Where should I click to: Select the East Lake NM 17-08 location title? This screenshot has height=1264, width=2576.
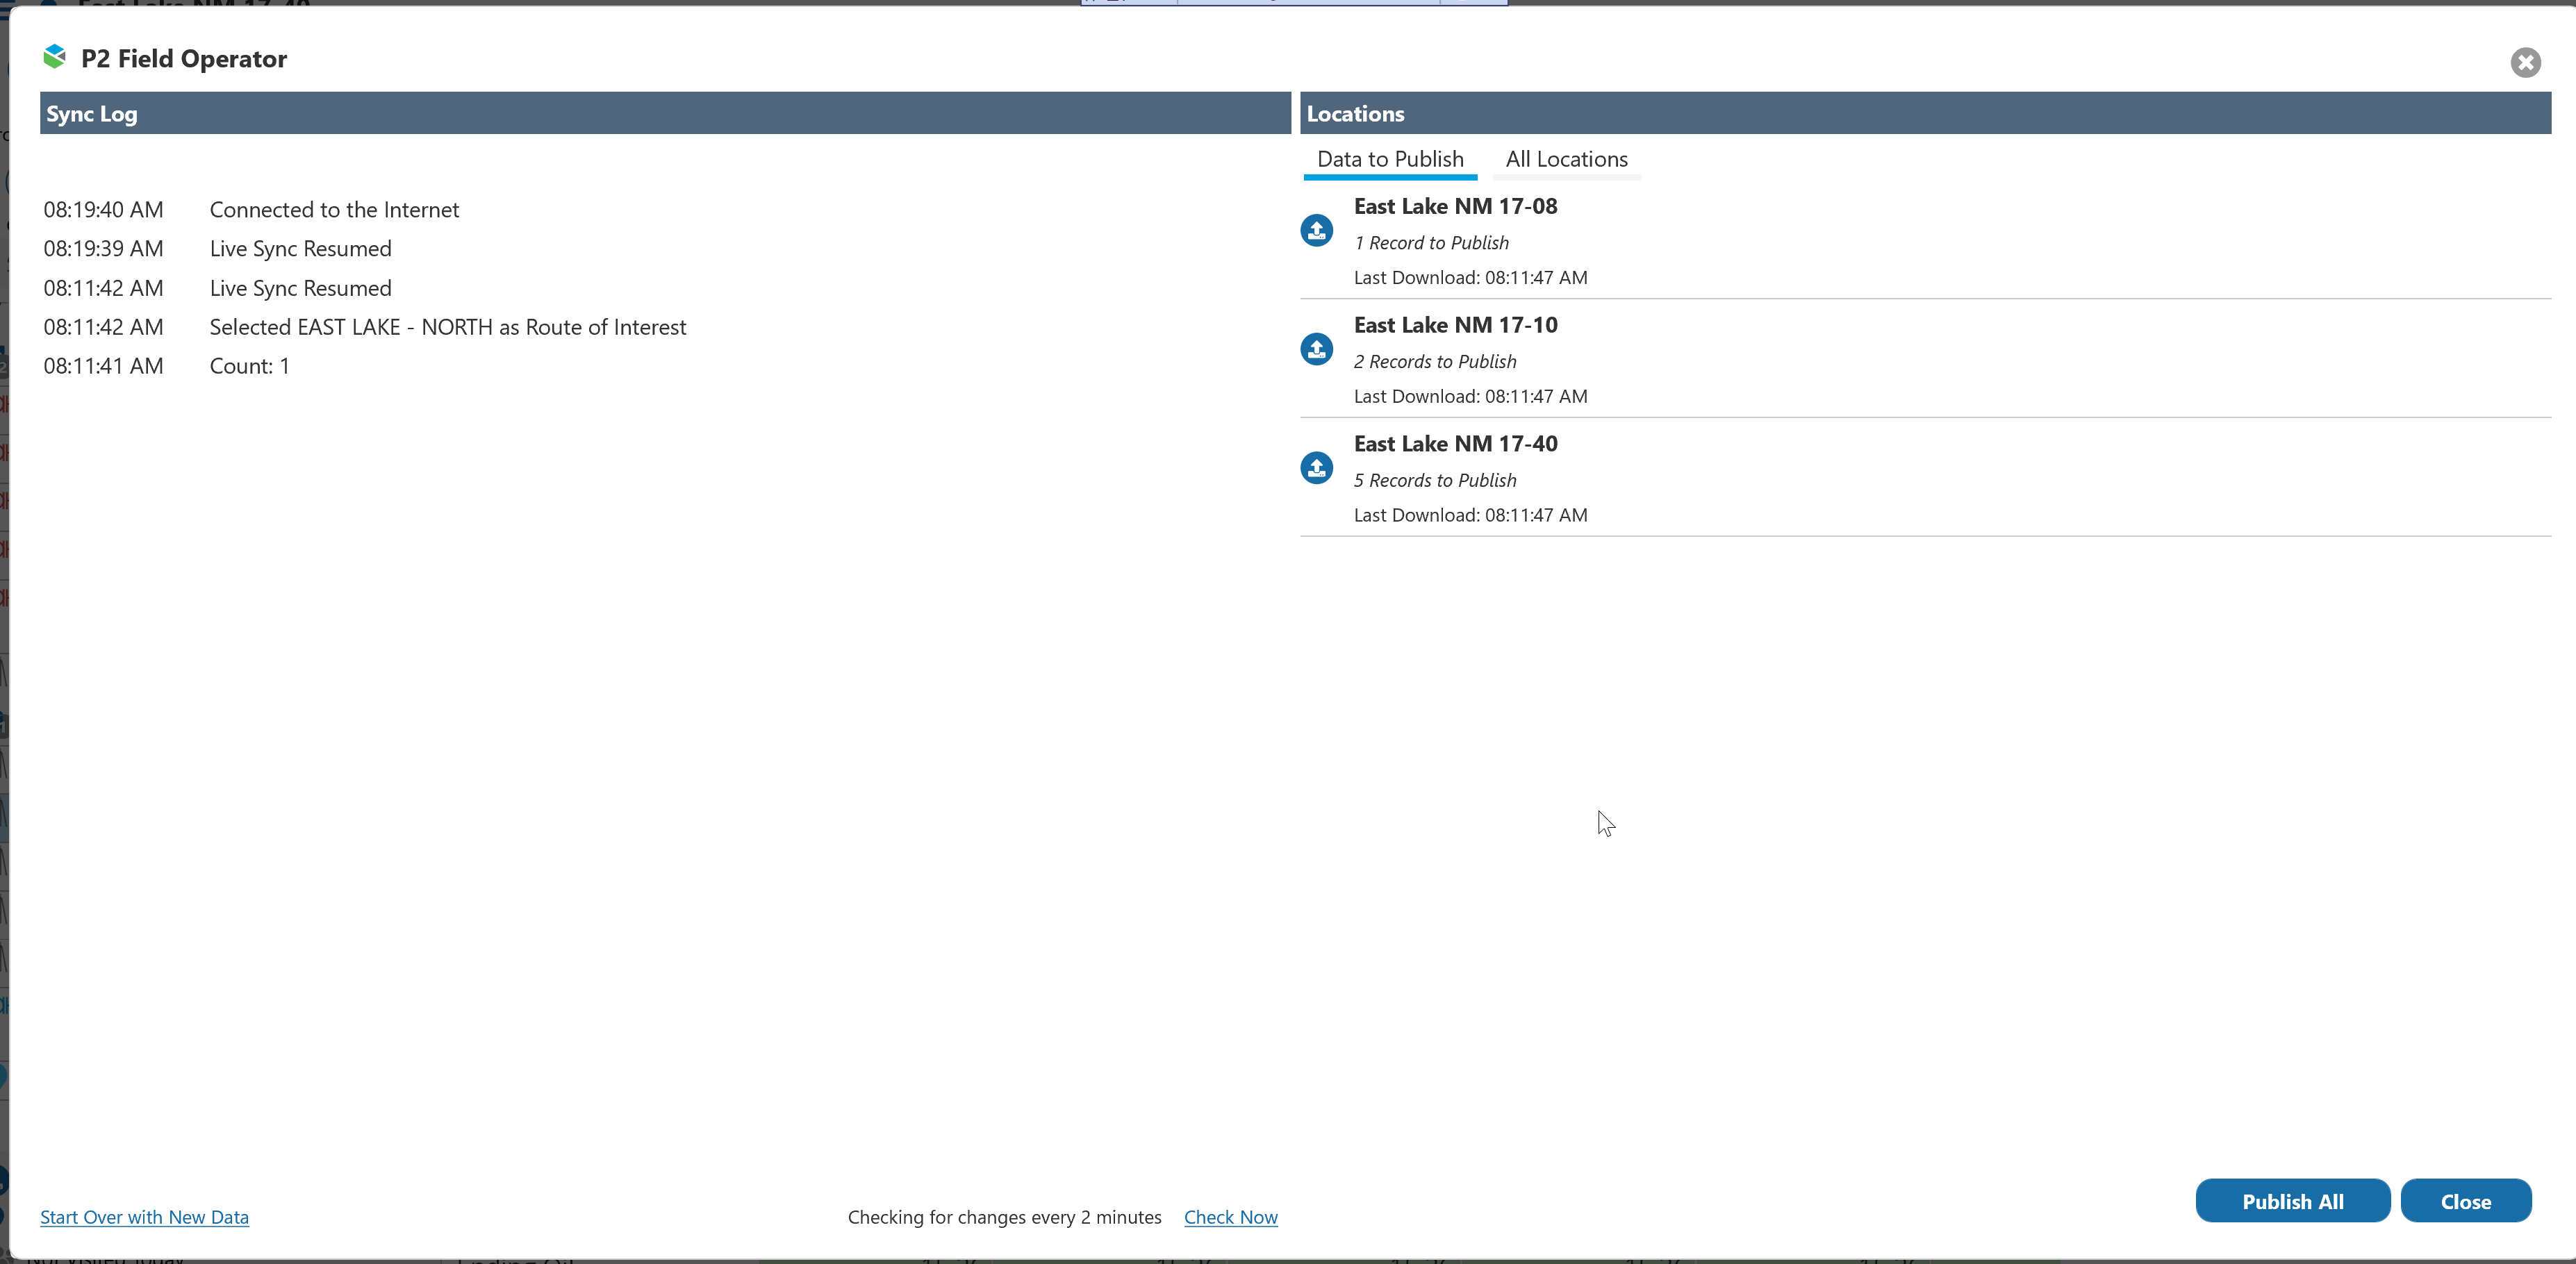point(1454,207)
